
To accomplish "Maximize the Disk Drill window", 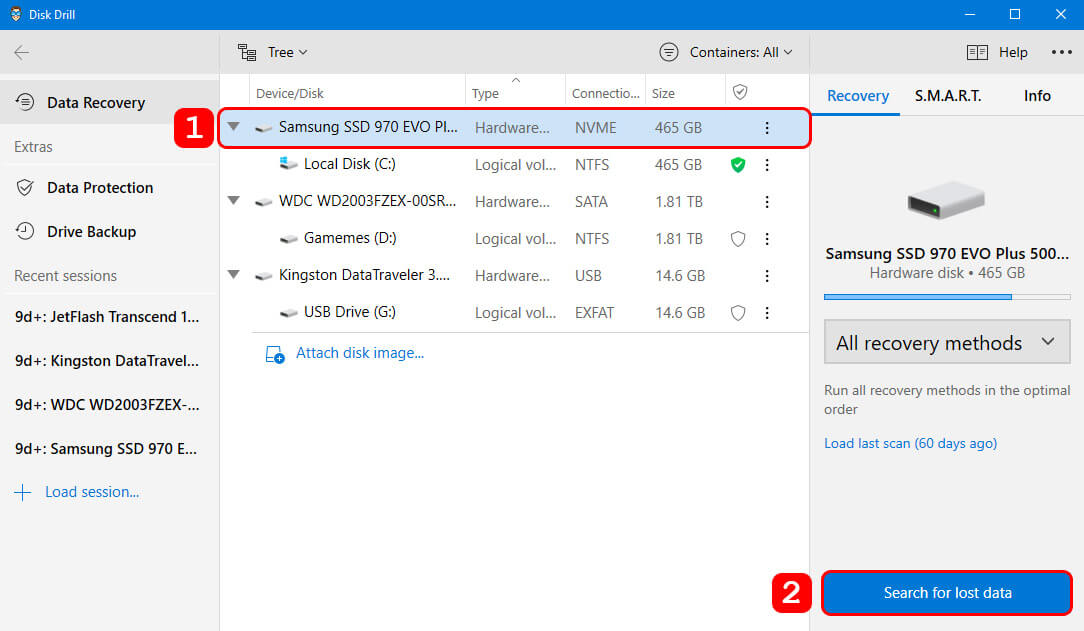I will (1015, 14).
